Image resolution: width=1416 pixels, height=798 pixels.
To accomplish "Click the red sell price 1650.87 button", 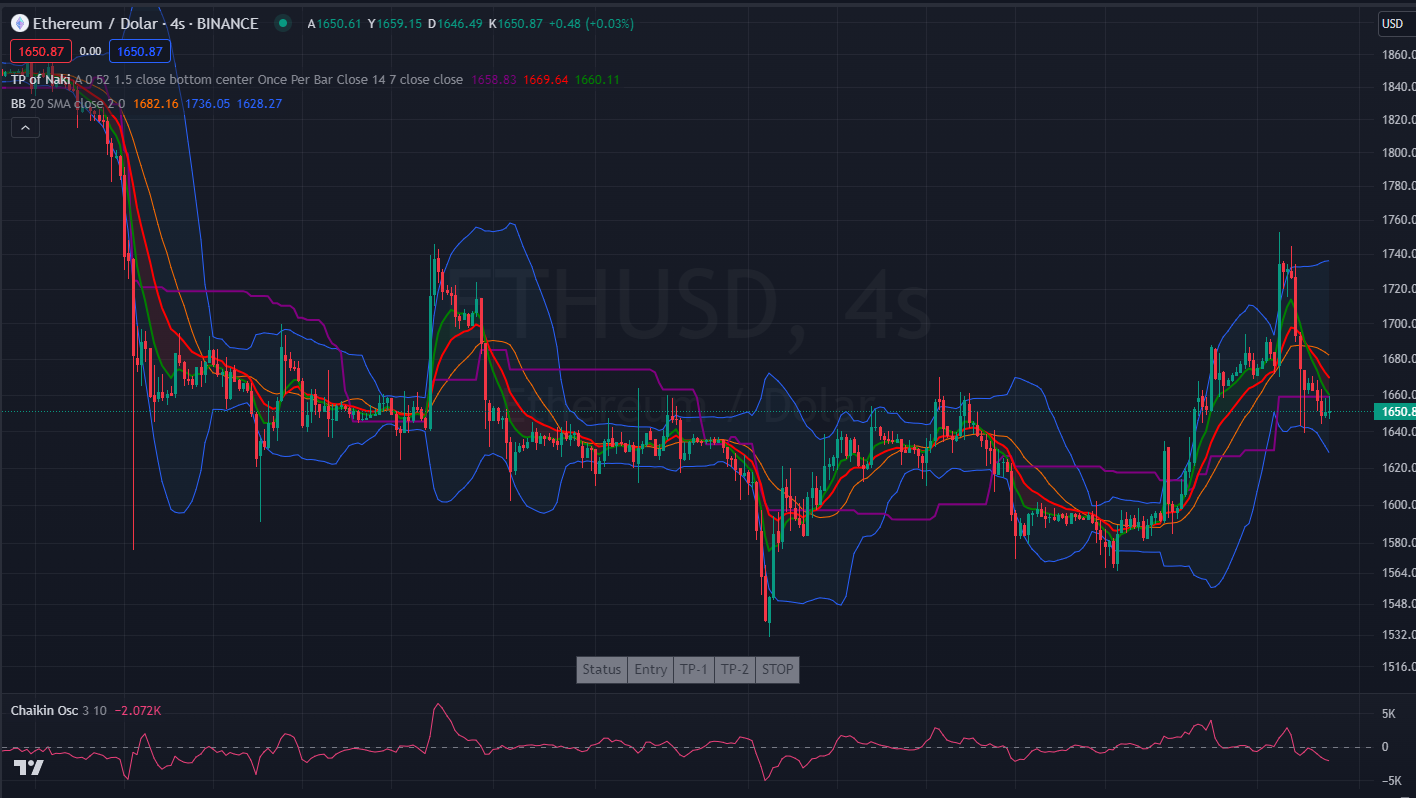I will click(x=41, y=51).
